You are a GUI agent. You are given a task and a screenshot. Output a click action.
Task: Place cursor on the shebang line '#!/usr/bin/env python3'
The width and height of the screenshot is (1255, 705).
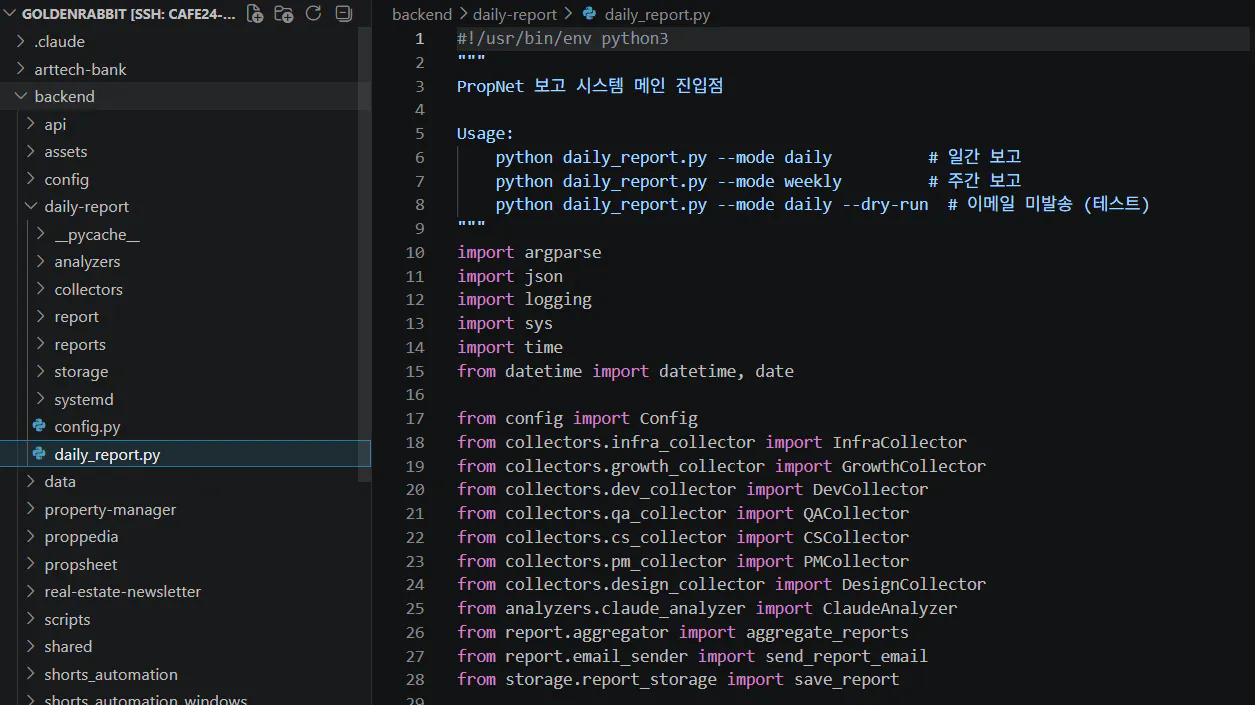pos(562,39)
